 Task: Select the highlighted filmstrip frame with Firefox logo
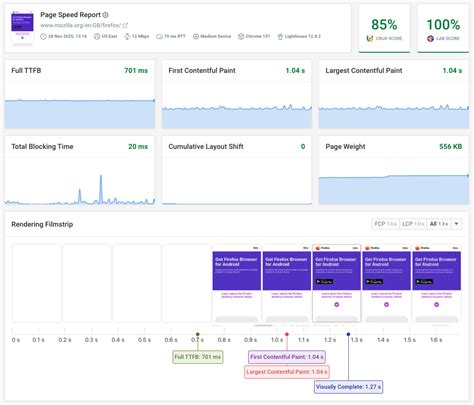pyautogui.click(x=336, y=283)
